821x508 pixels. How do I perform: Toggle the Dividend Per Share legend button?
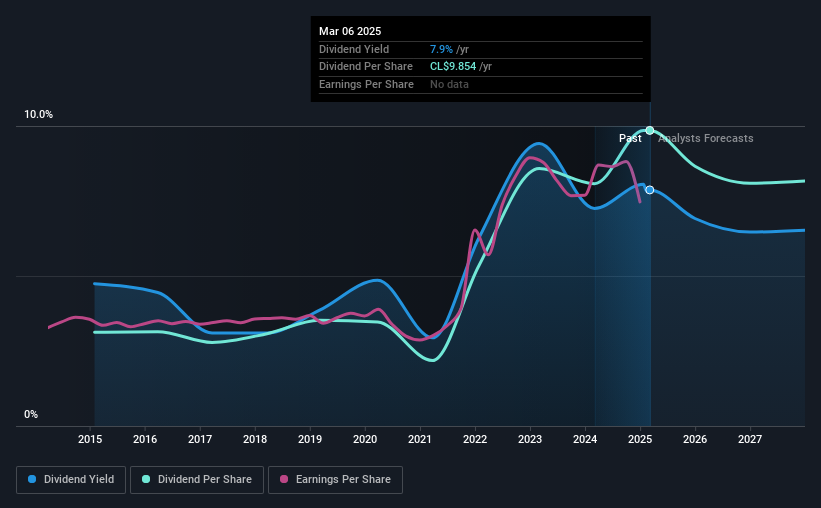tap(197, 480)
